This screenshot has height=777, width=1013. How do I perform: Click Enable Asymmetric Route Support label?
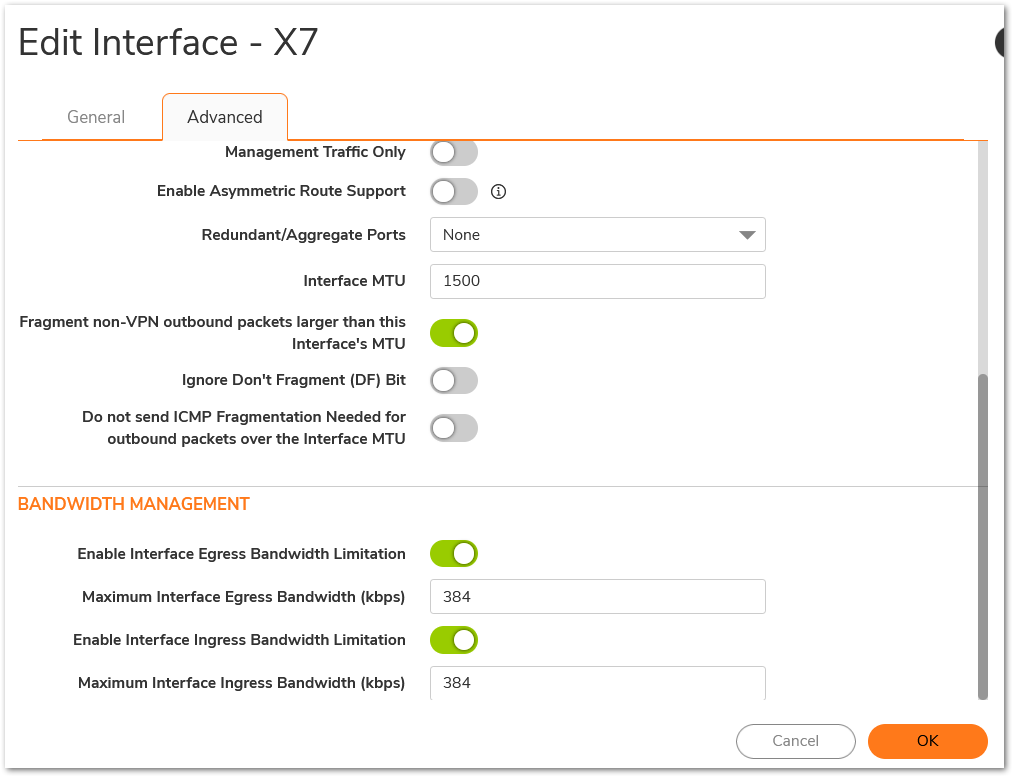pyautogui.click(x=281, y=191)
